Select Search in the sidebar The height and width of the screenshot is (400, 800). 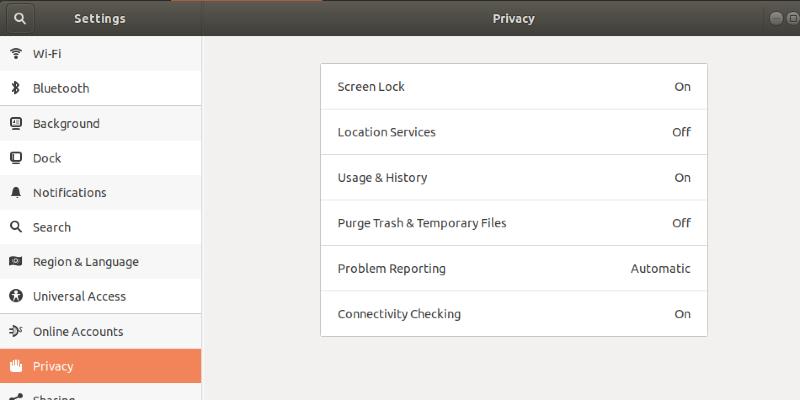click(x=52, y=227)
